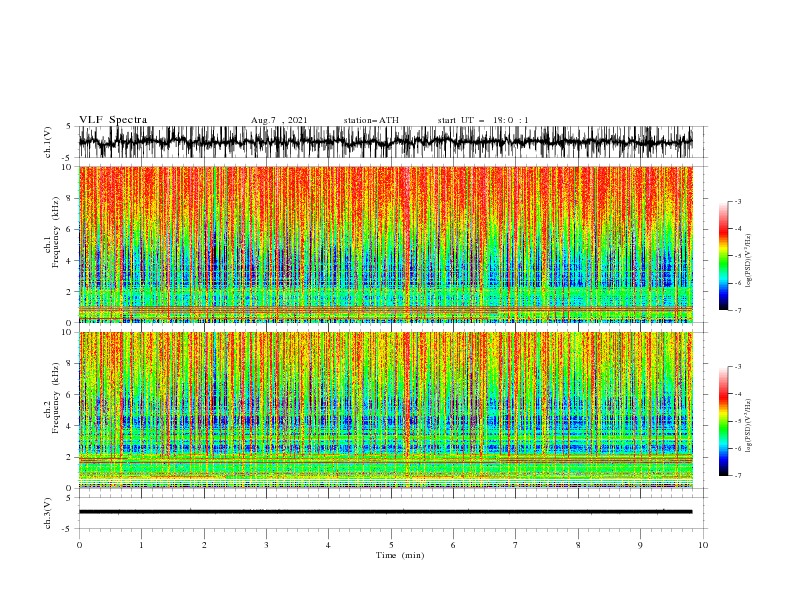Click the "Time (min)" x-axis label

coord(400,555)
